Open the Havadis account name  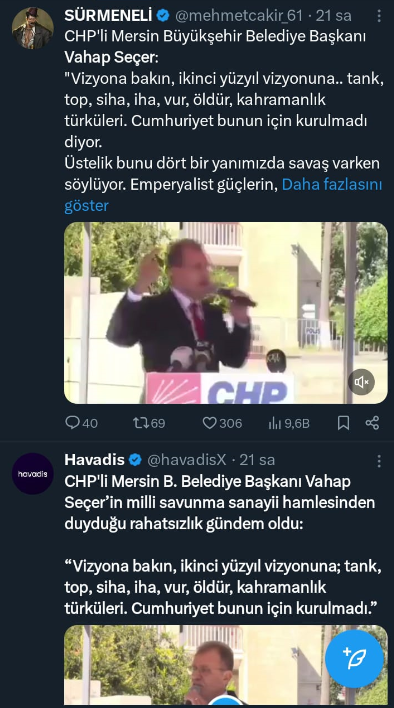pos(94,460)
